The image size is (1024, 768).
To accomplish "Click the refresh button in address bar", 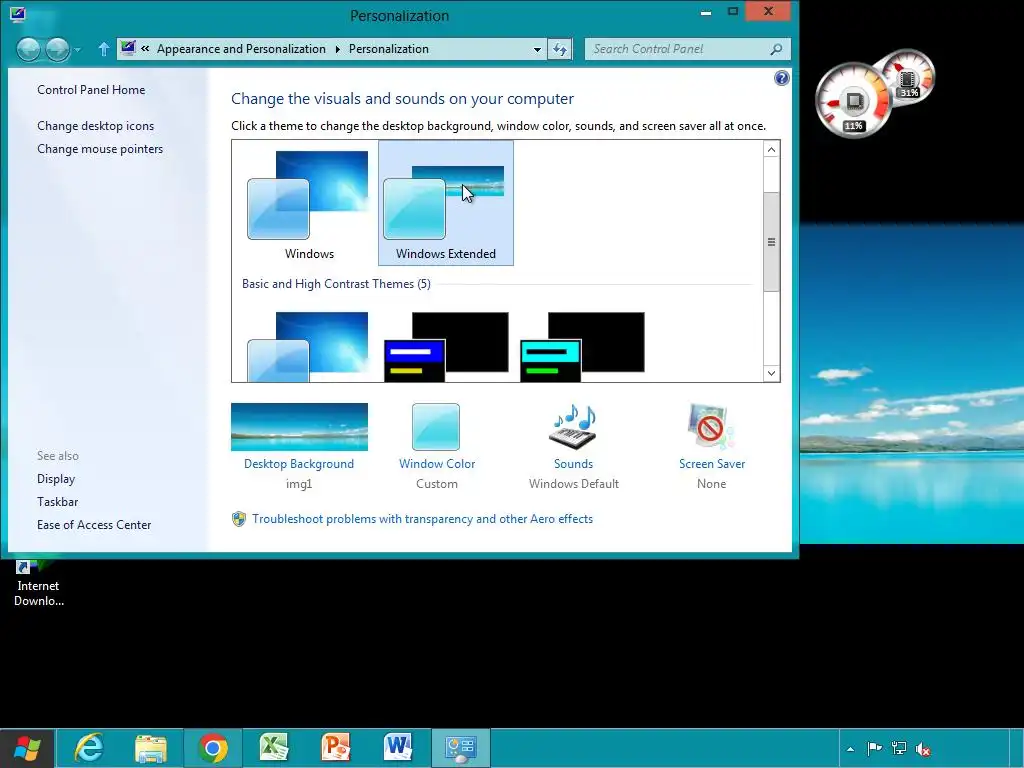I will 560,49.
